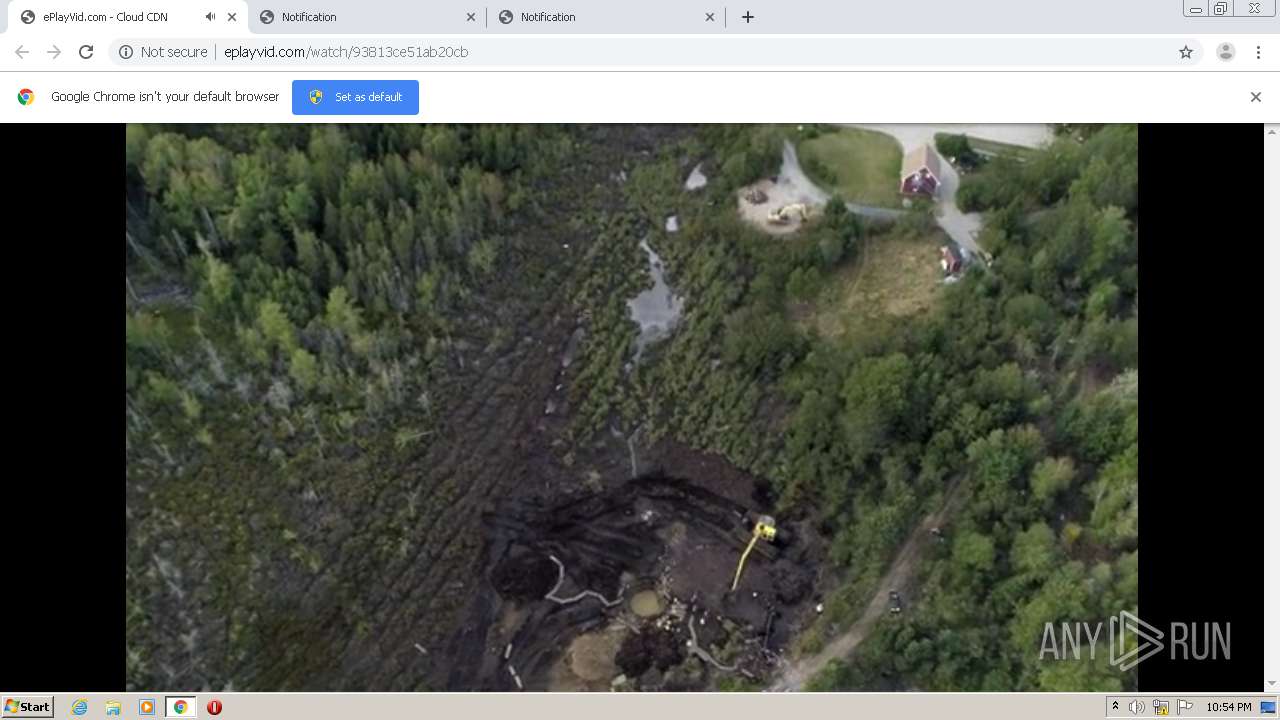Open Chrome three-dot customize menu
The image size is (1280, 720).
coord(1258,52)
